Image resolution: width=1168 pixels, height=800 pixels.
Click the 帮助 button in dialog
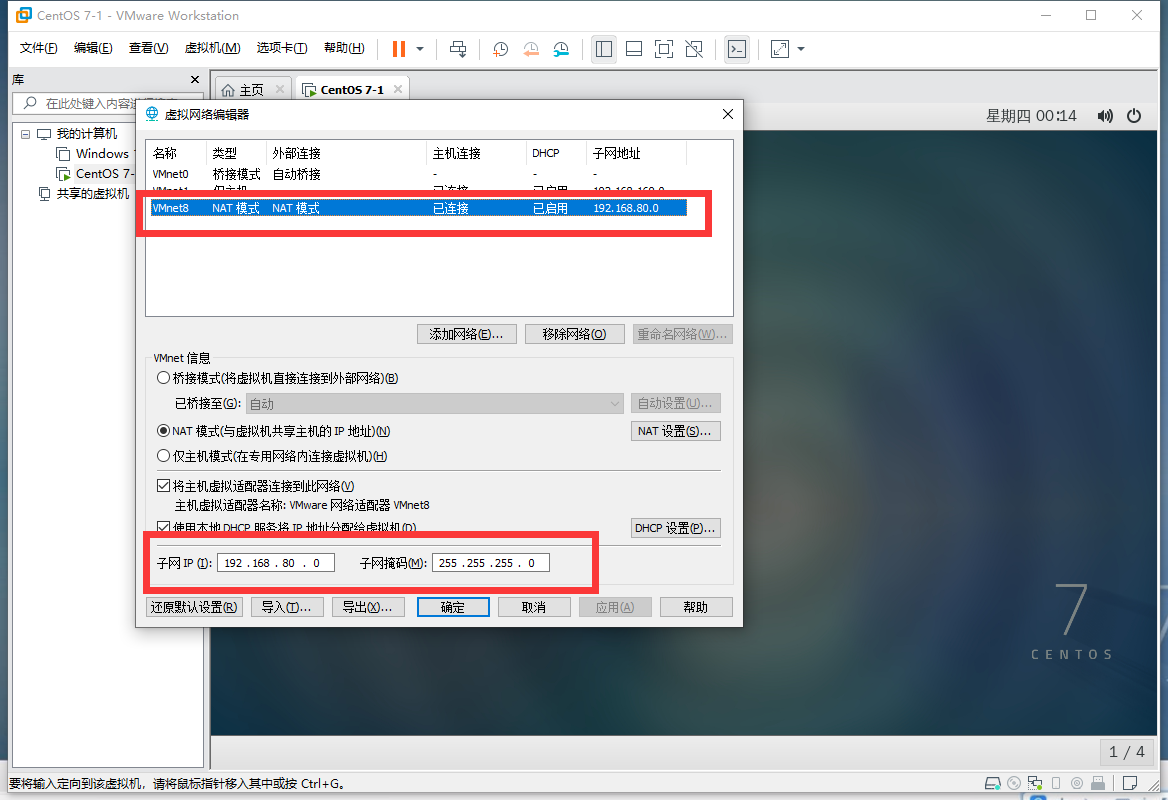coord(696,607)
